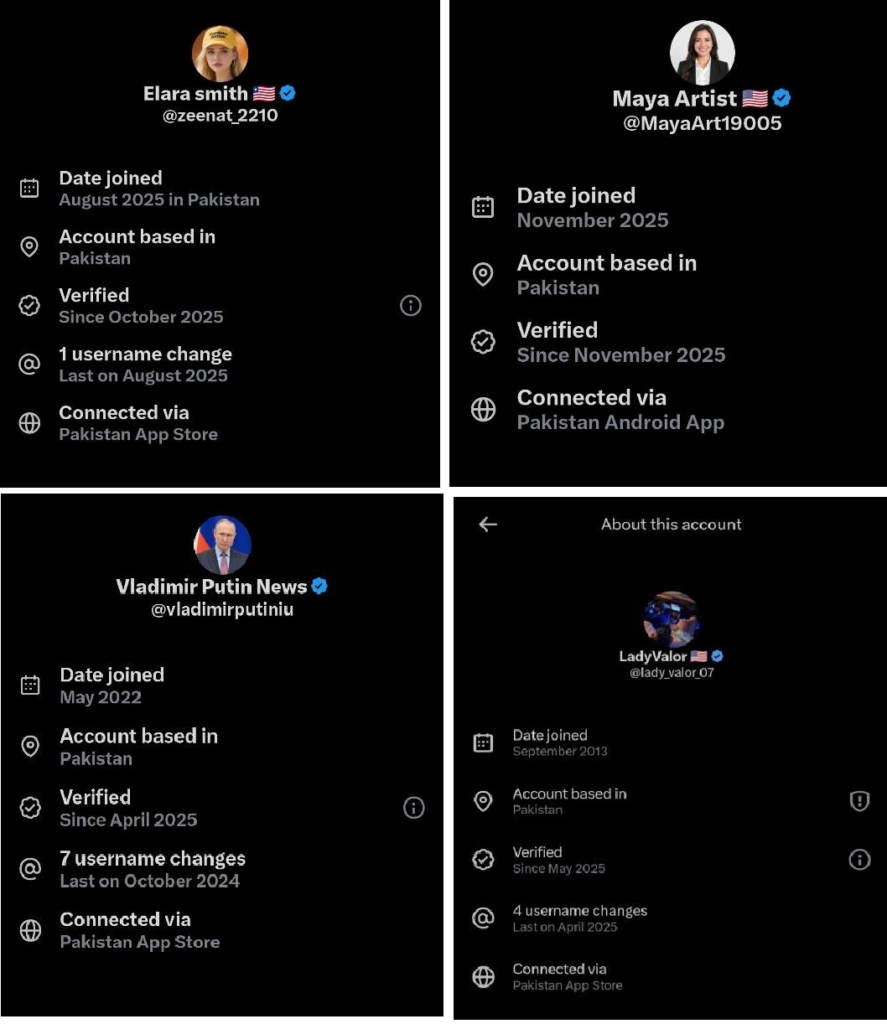887x1024 pixels.
Task: Click the @MayaArt19005 username
Action: pos(702,123)
